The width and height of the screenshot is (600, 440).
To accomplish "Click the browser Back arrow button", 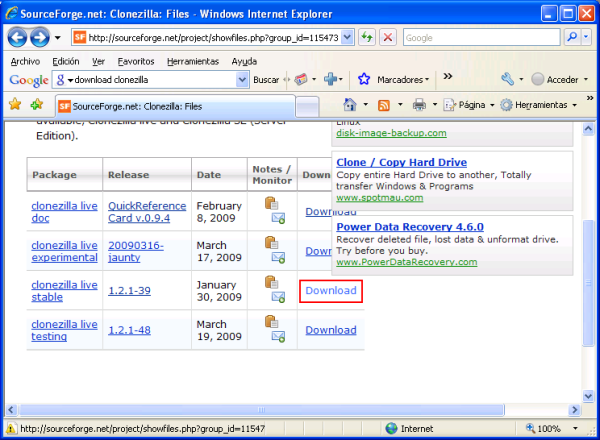I will [x=19, y=37].
